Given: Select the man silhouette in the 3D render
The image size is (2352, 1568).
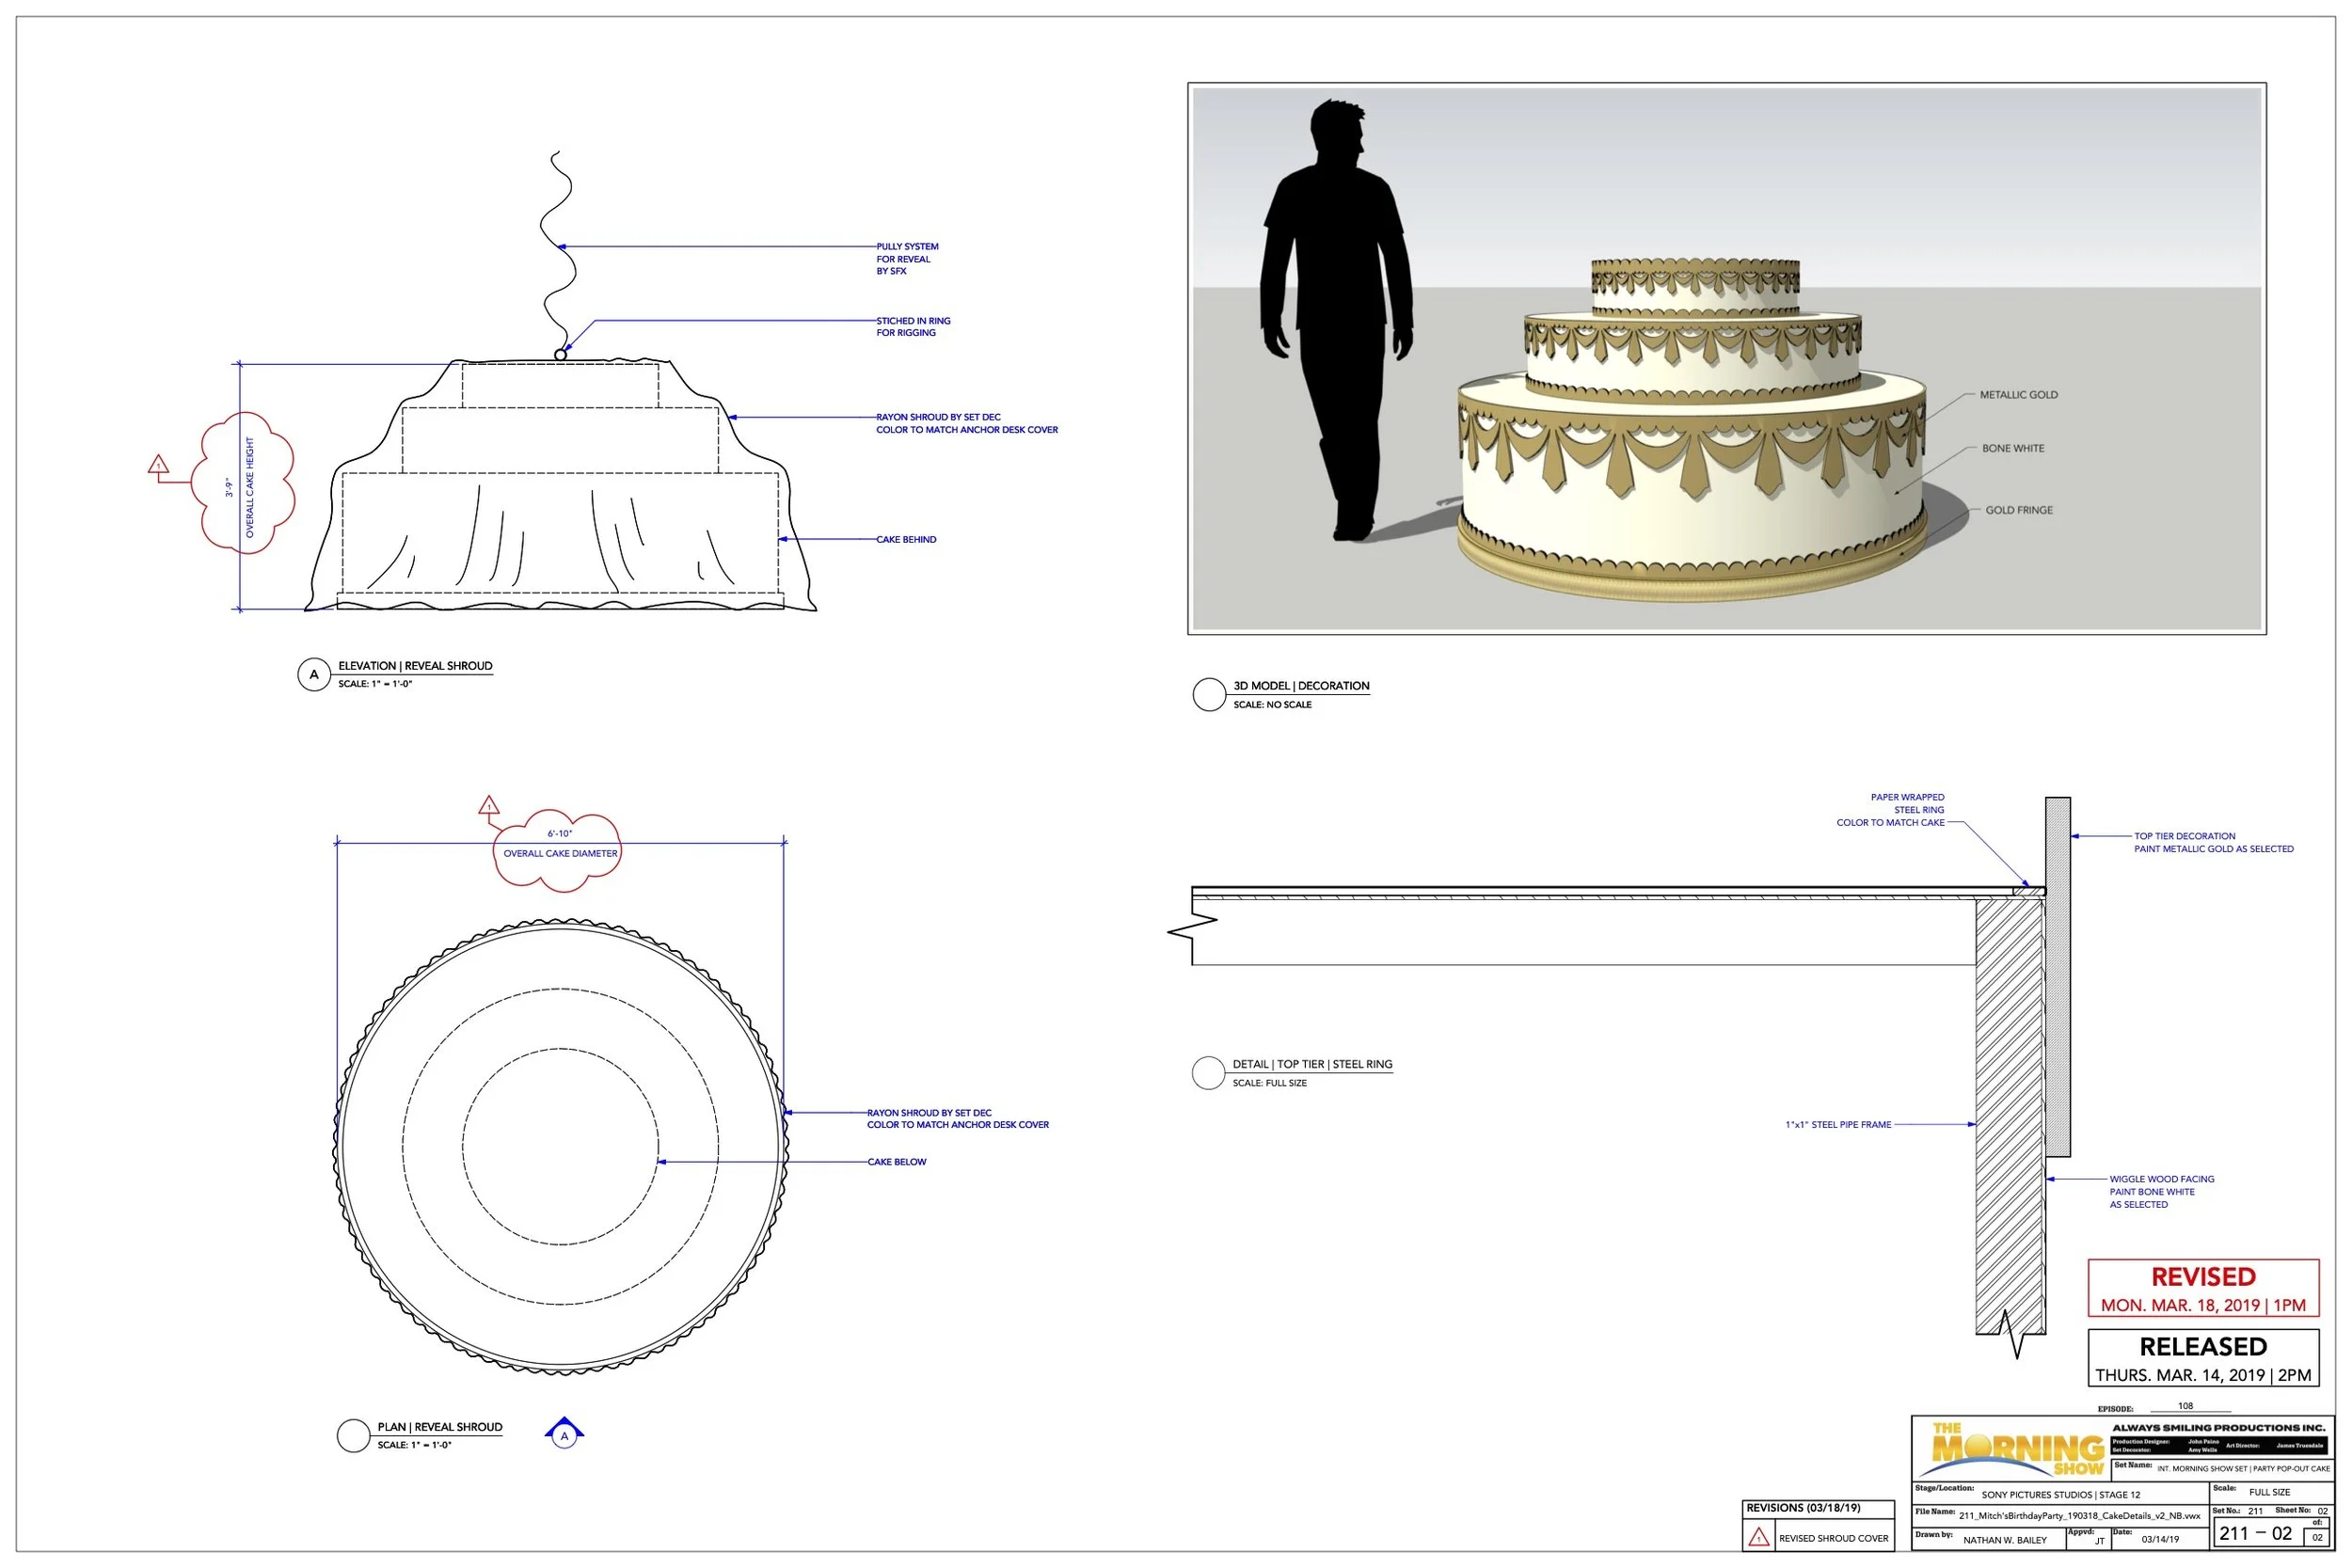Looking at the screenshot, I should point(1337,320).
